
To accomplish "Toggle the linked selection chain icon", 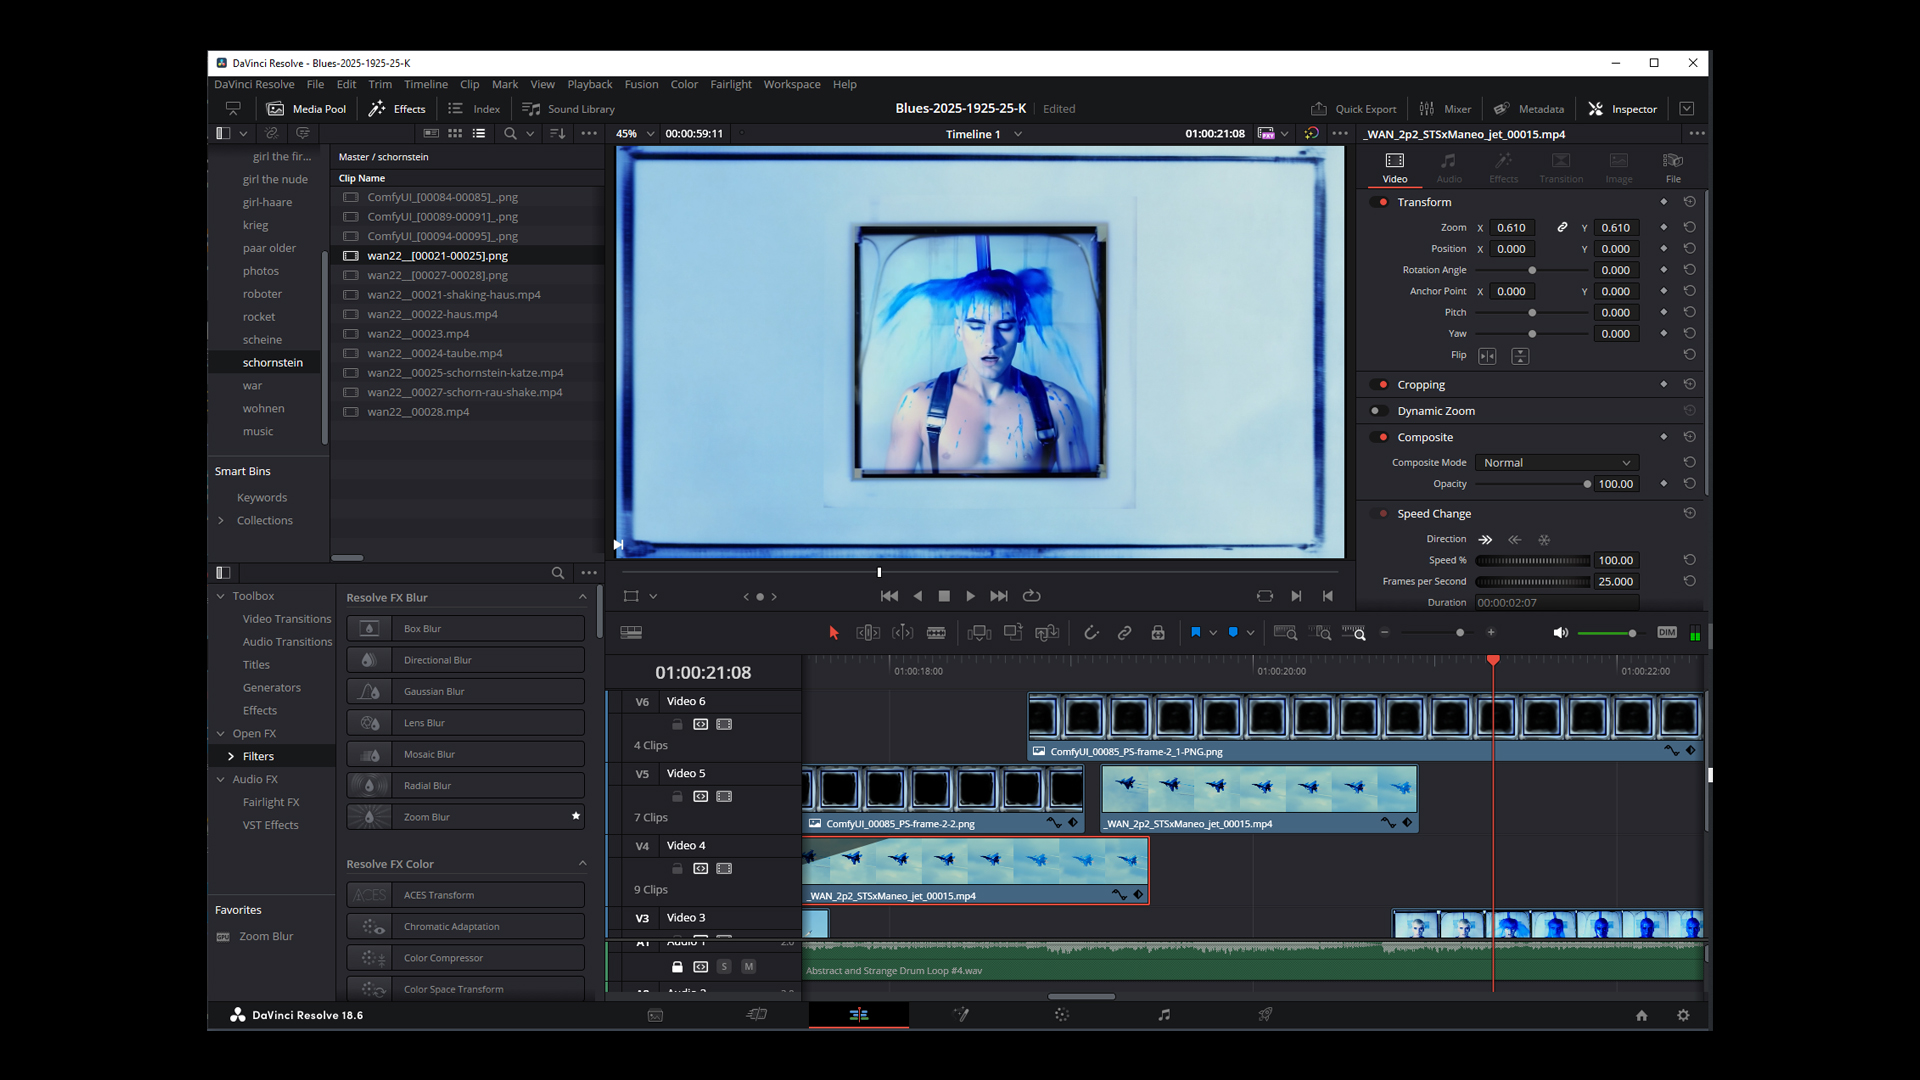I will [1124, 633].
